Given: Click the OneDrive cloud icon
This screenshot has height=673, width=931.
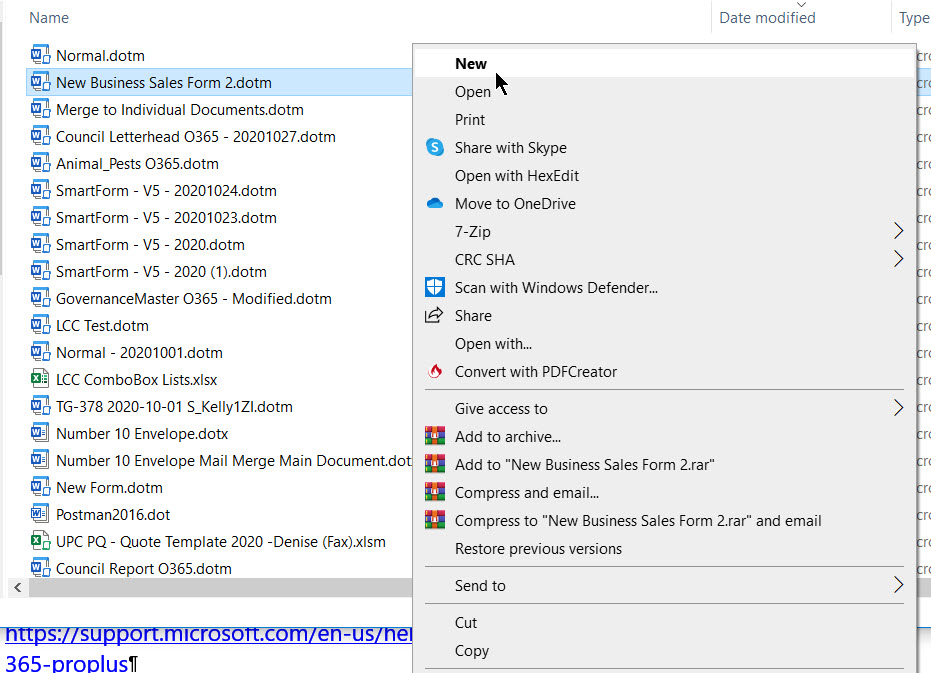Looking at the screenshot, I should (x=435, y=203).
